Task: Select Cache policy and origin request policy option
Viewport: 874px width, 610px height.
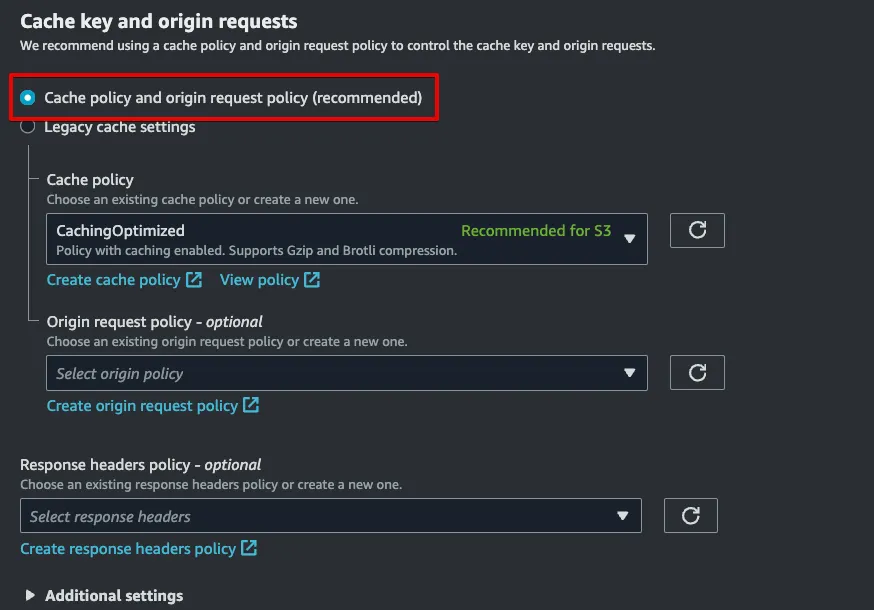Action: coord(28,98)
